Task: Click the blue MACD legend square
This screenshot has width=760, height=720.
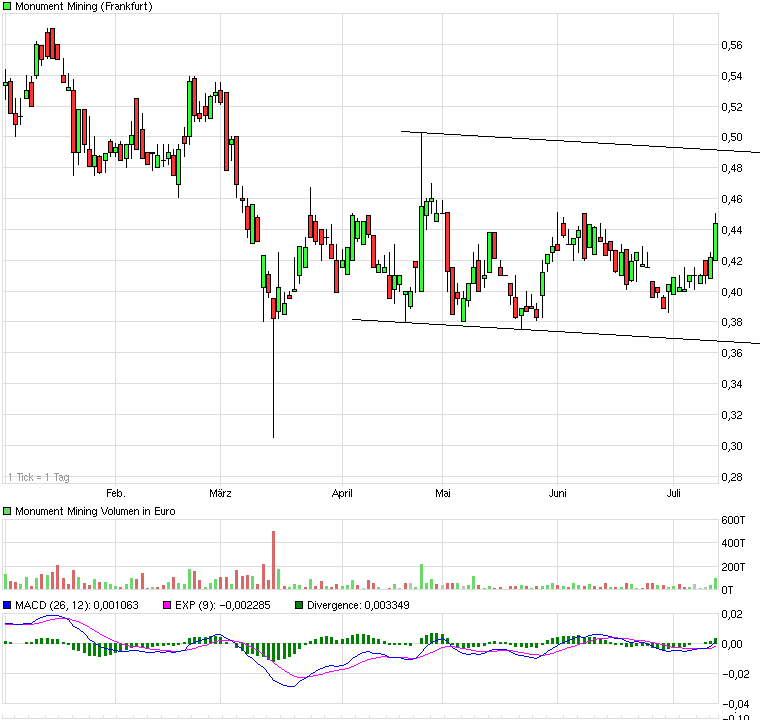Action: point(7,605)
